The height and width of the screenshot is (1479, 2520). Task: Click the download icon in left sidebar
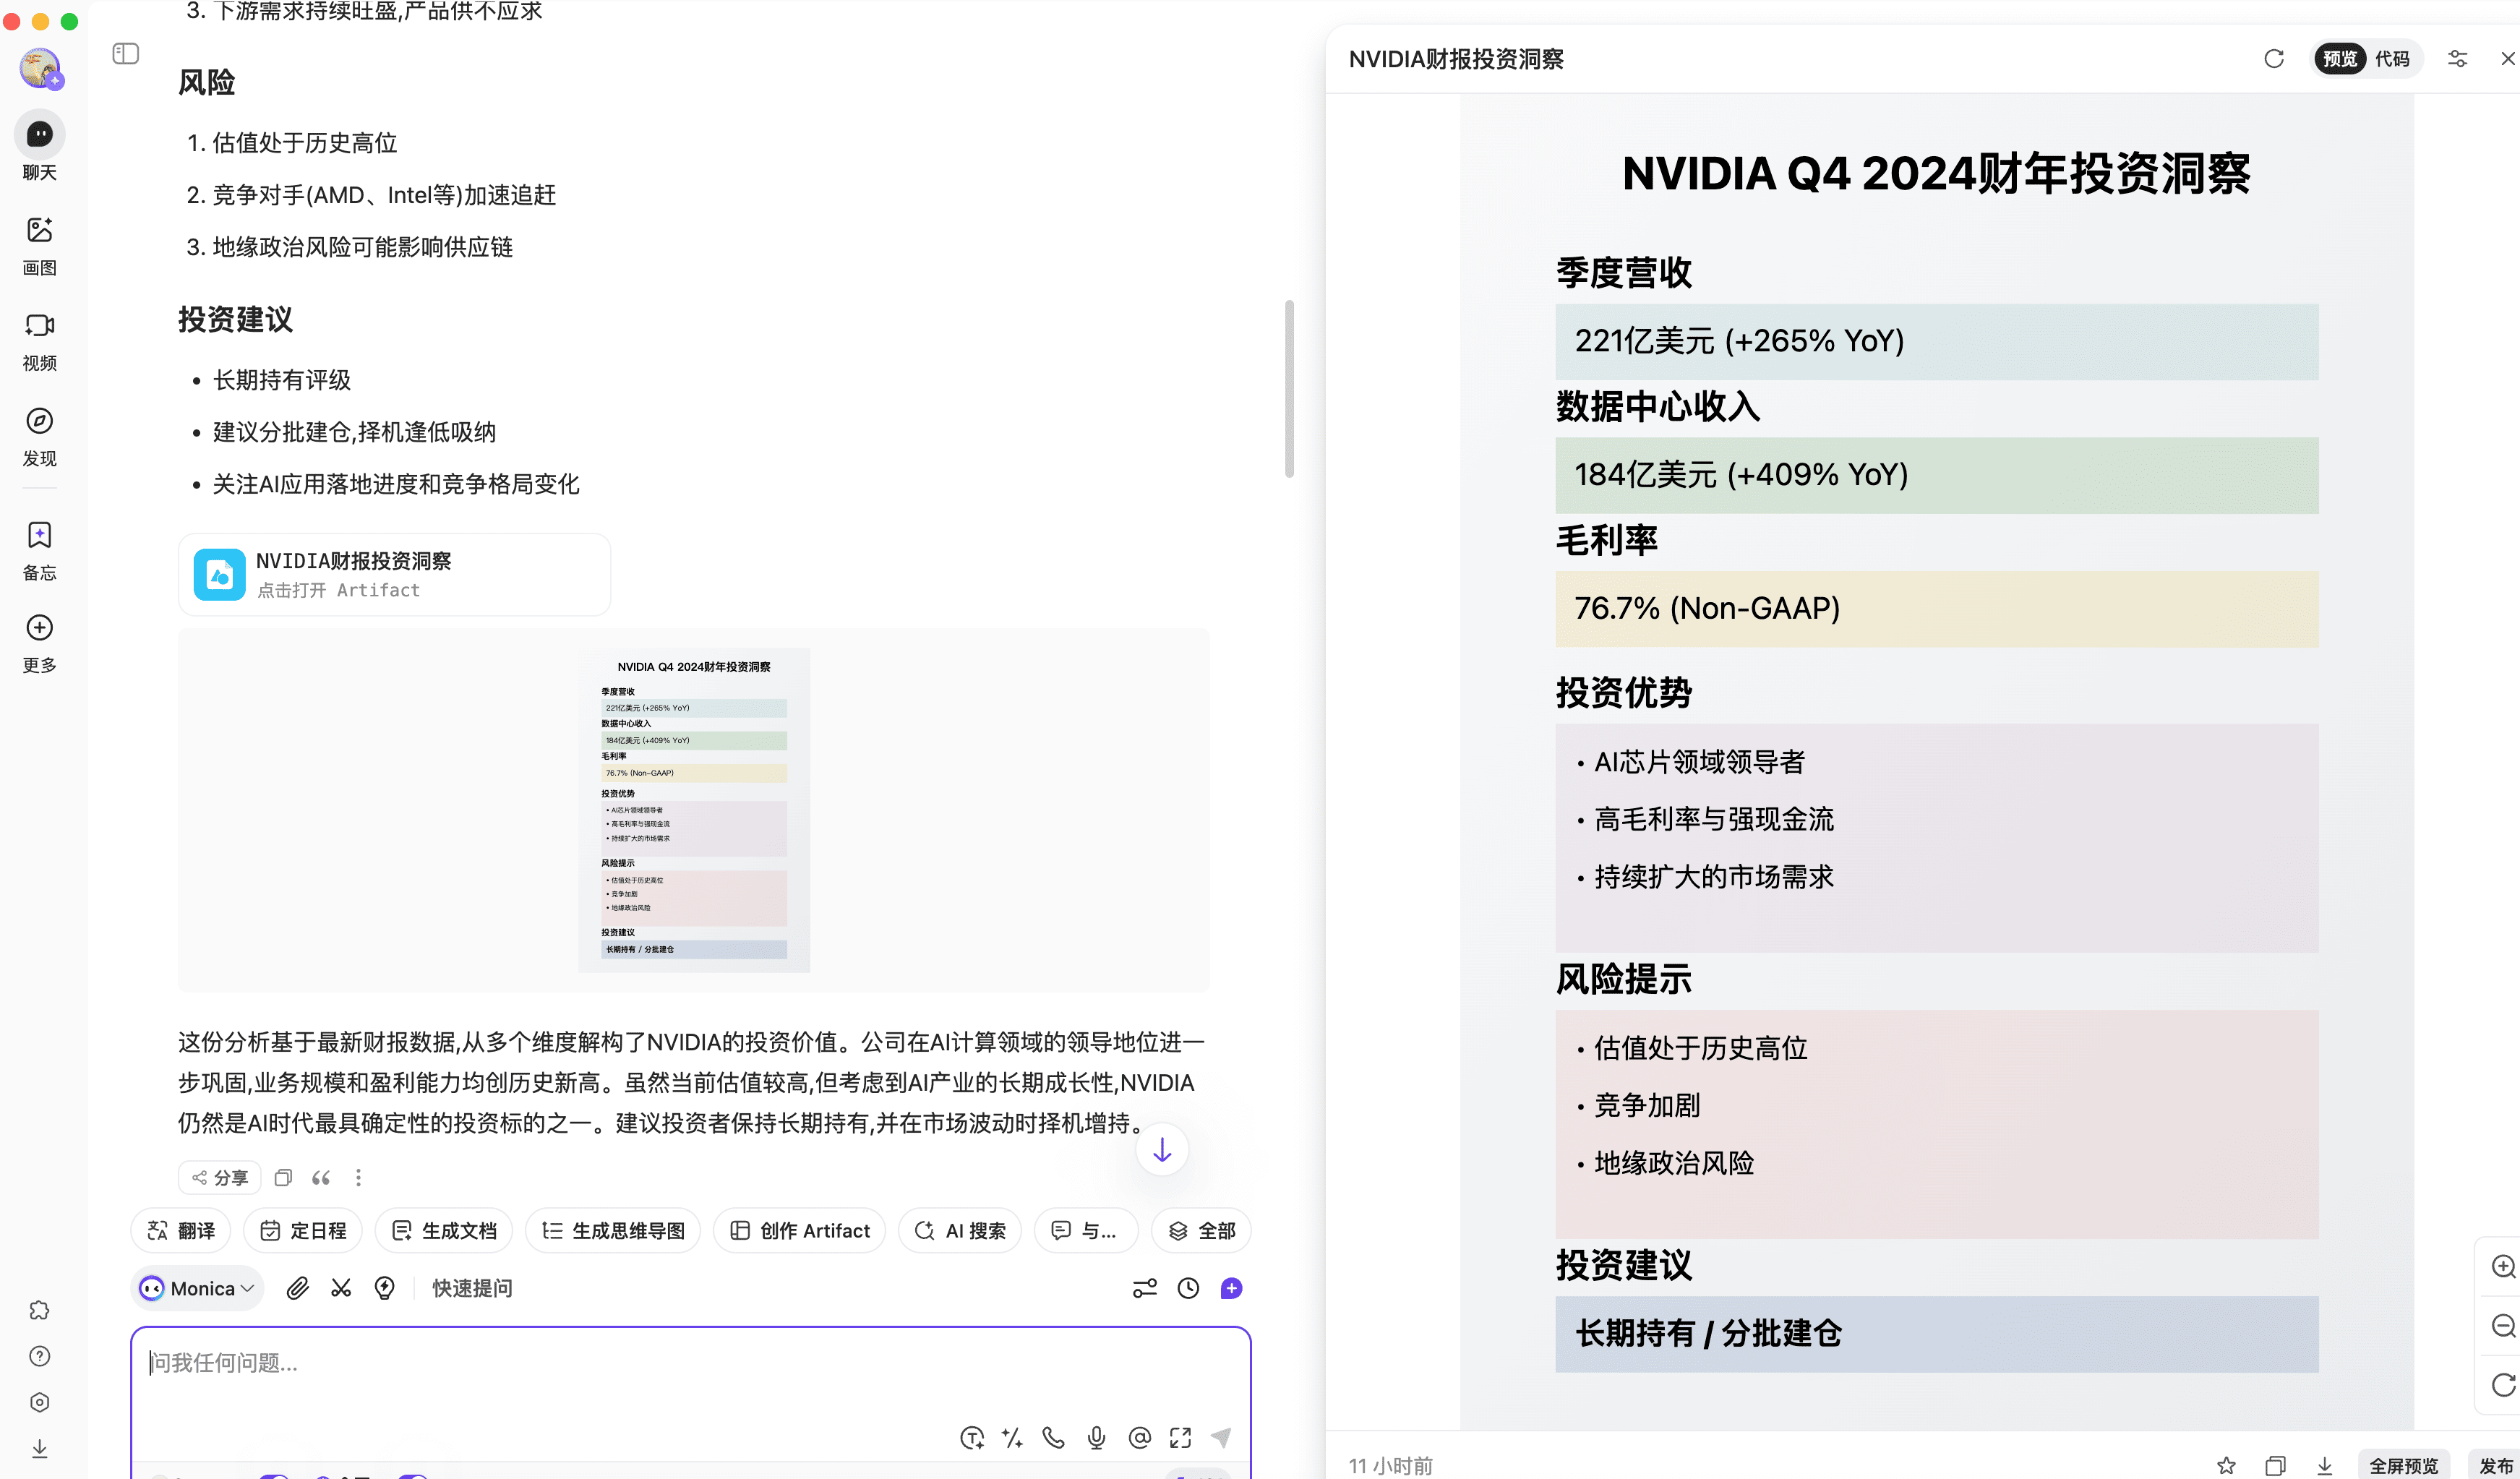pyautogui.click(x=40, y=1448)
